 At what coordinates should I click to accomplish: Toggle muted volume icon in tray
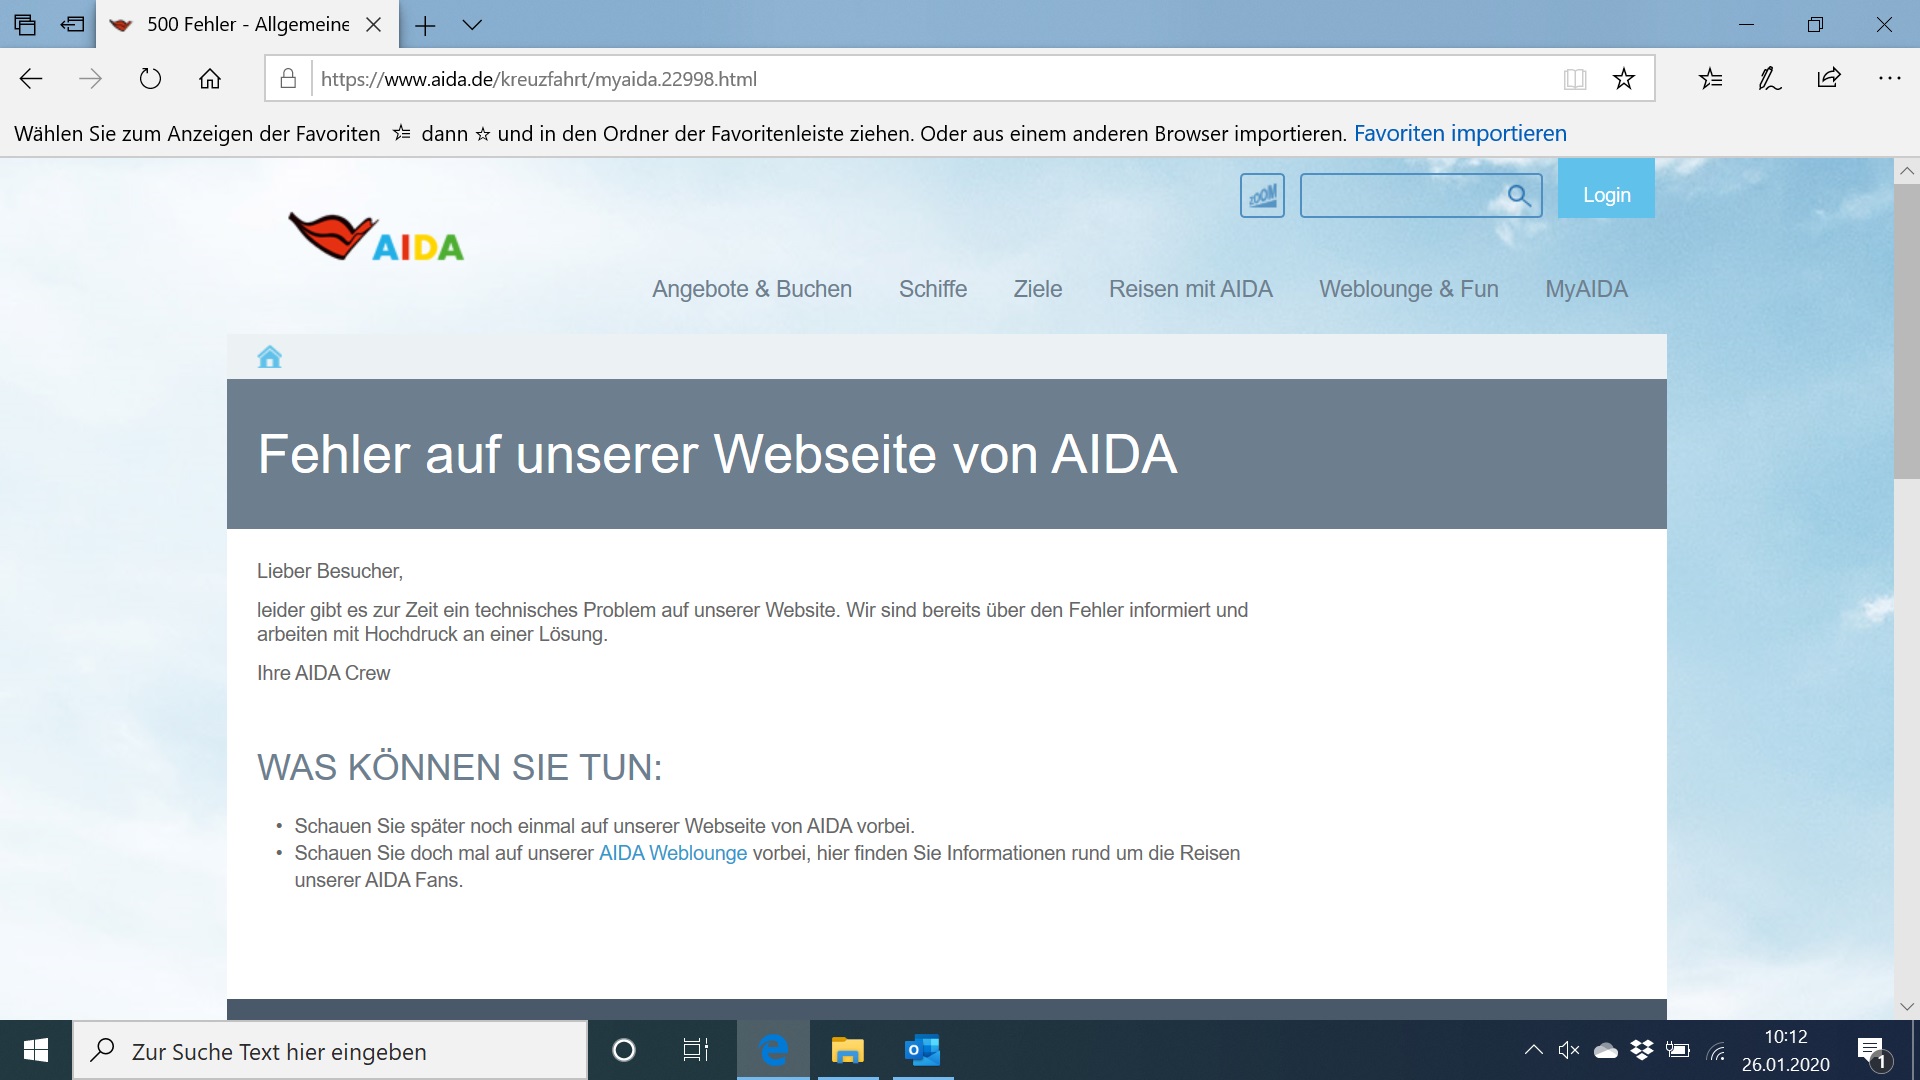[x=1568, y=1050]
